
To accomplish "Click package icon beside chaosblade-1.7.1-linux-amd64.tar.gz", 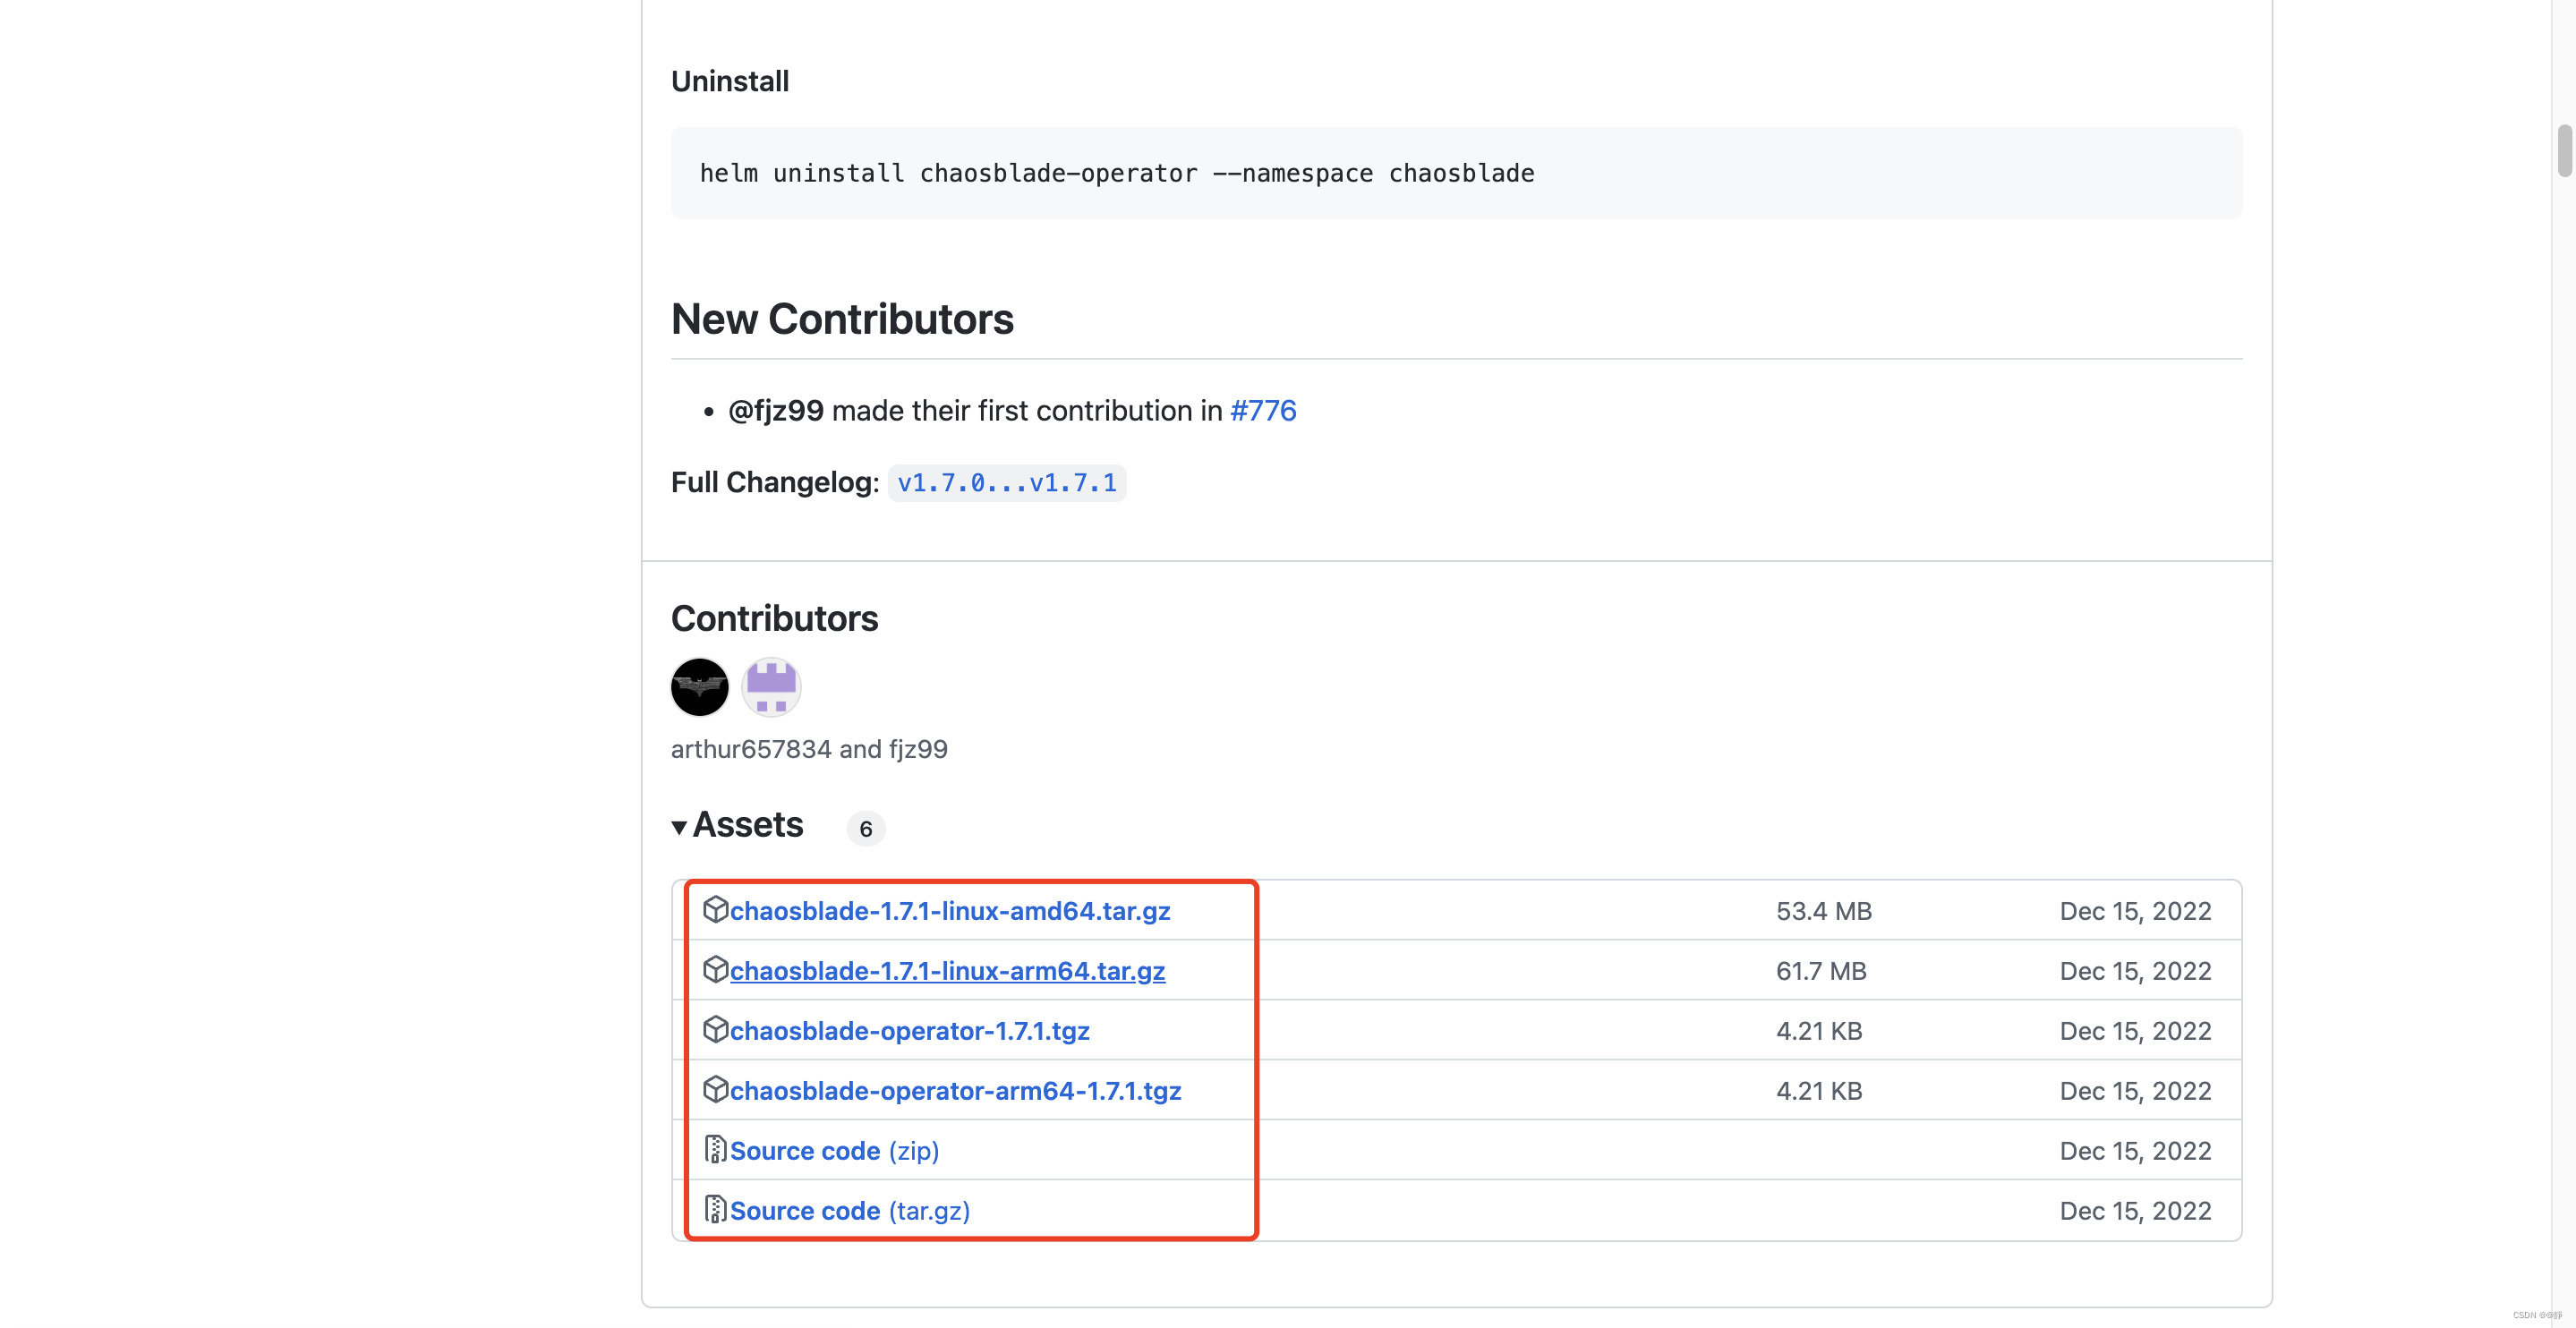I will [x=715, y=909].
